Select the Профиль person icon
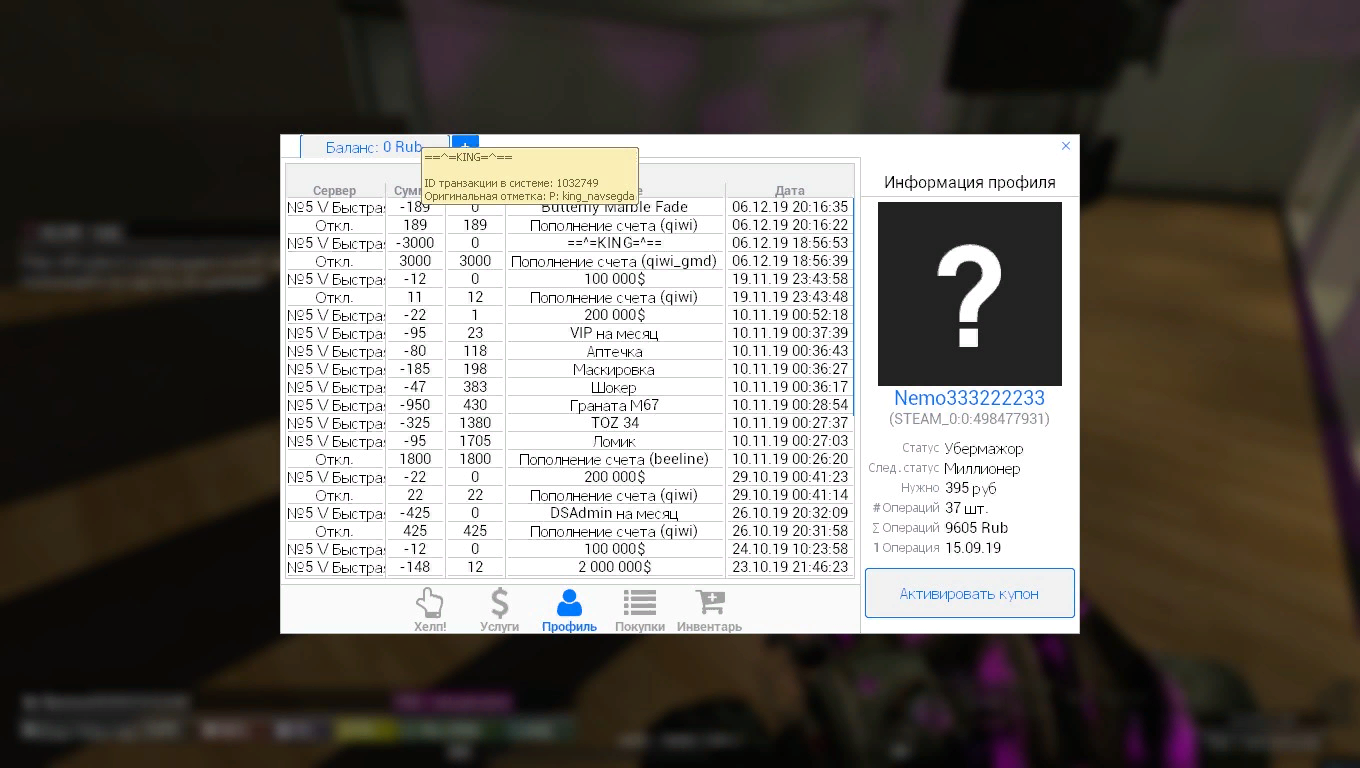Viewport: 1360px width, 768px height. [x=569, y=609]
